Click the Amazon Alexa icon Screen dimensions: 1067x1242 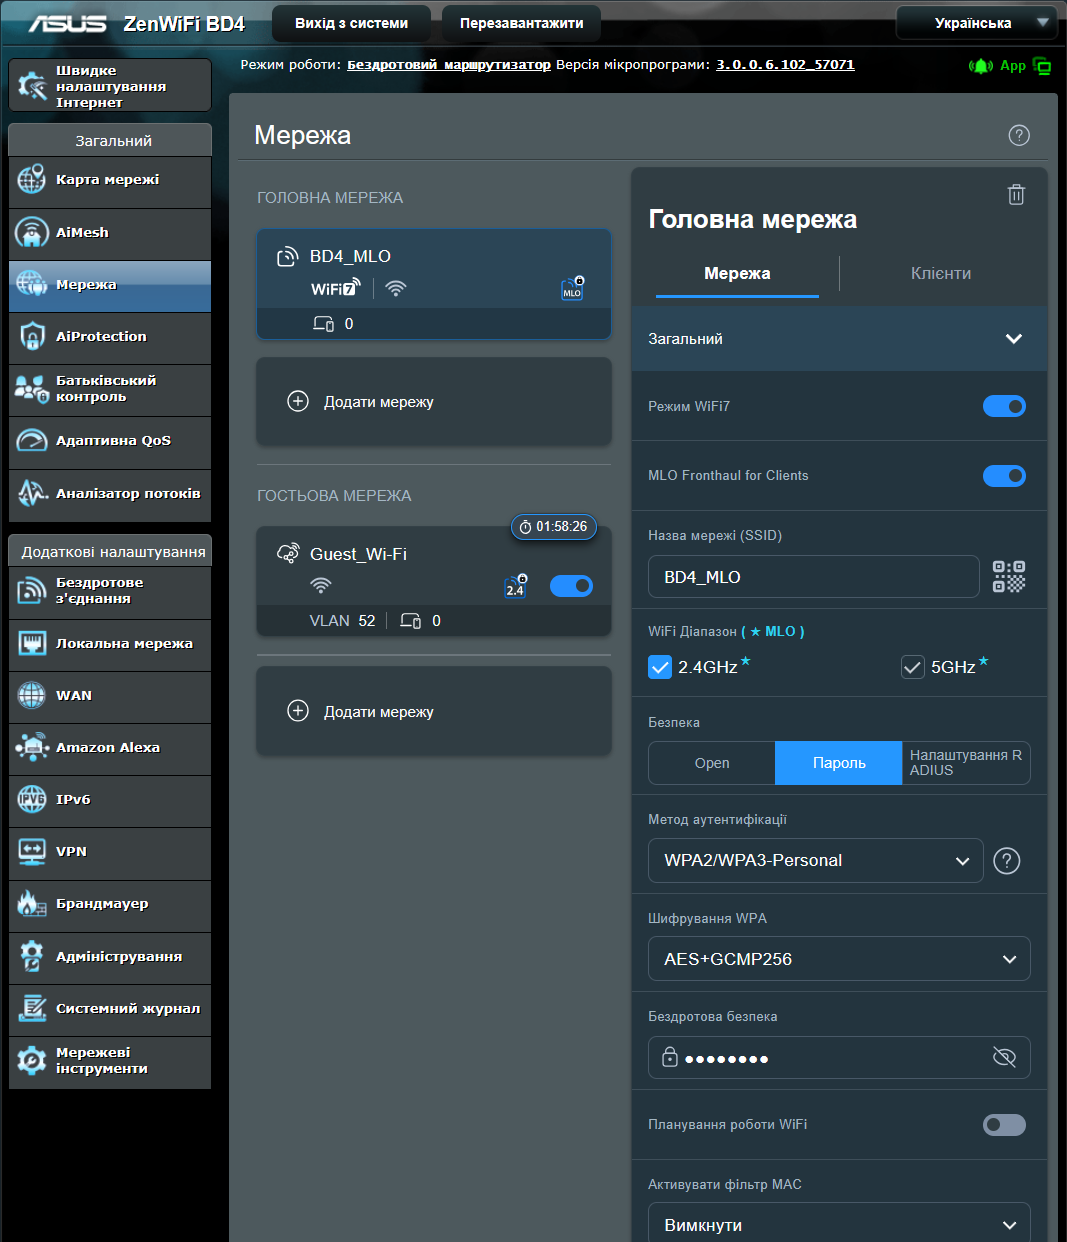[x=32, y=747]
